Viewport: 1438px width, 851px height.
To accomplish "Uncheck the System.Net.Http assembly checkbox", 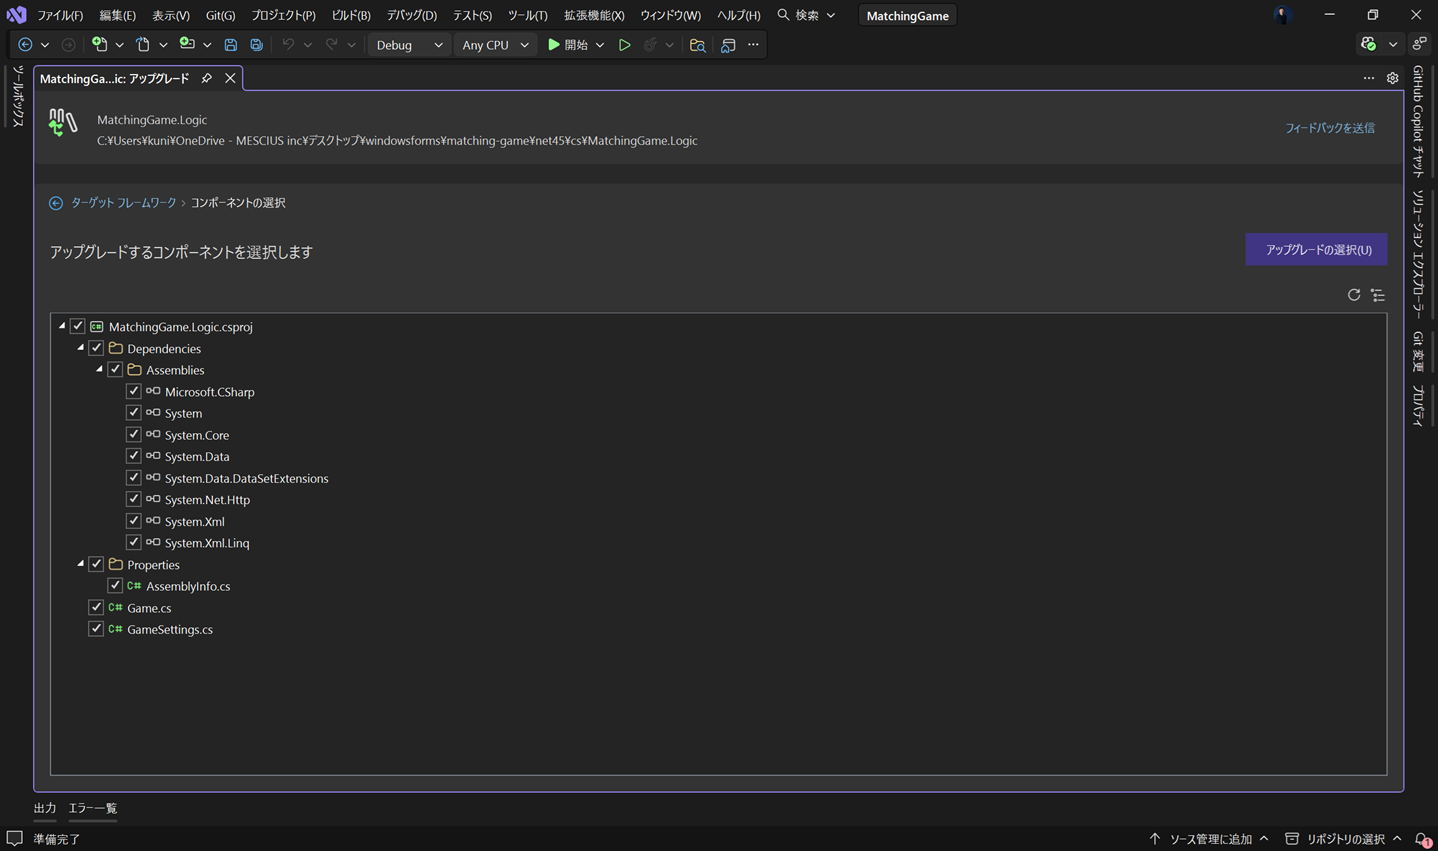I will pos(133,499).
